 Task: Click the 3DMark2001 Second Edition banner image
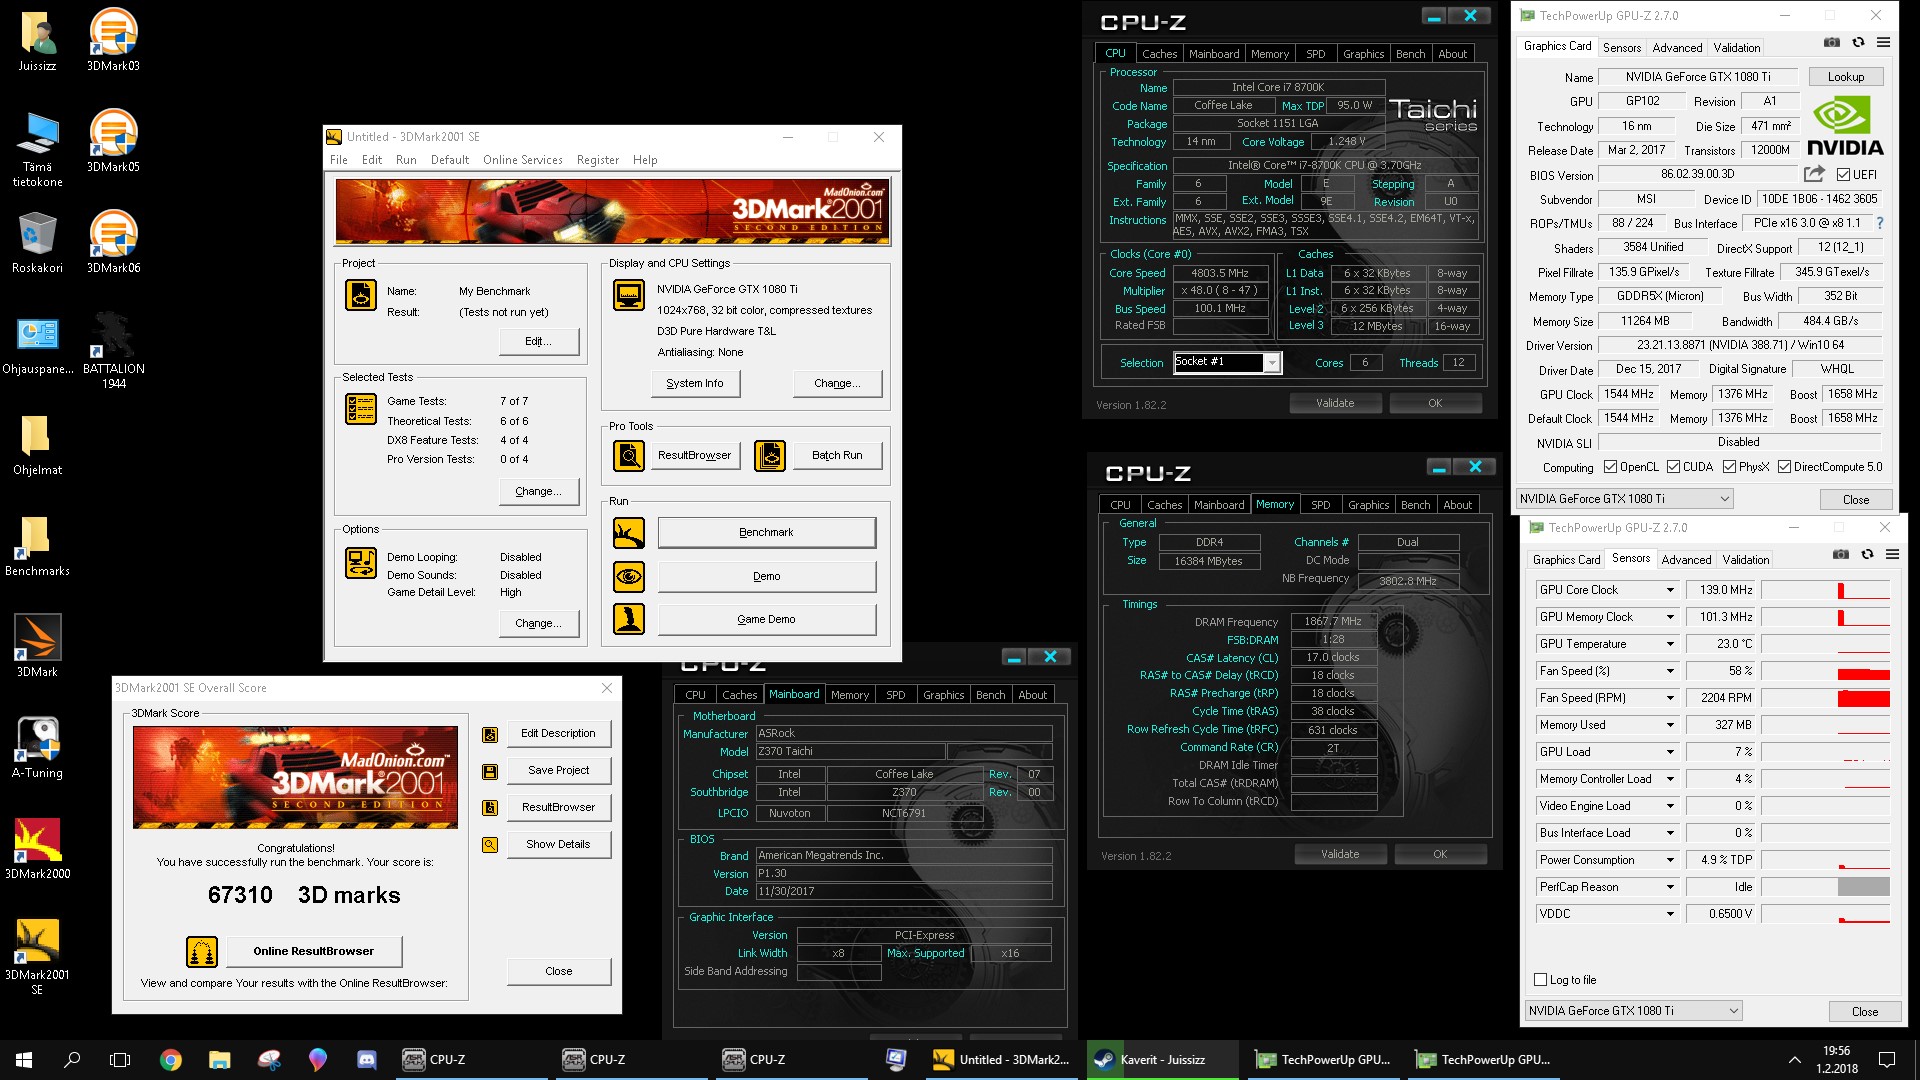(x=612, y=211)
